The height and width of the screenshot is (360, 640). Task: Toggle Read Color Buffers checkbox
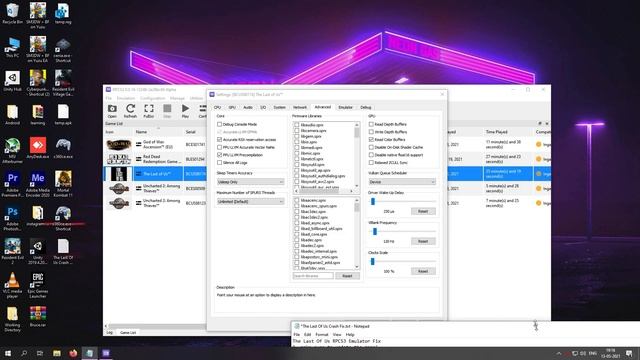(371, 140)
